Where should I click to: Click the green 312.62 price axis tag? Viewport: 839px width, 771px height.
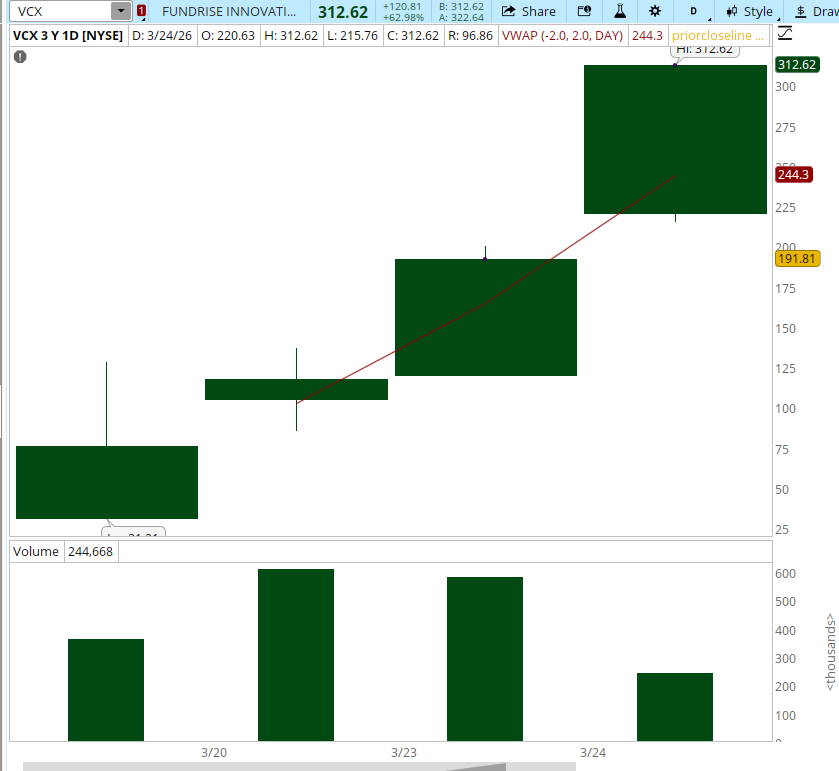pyautogui.click(x=797, y=65)
